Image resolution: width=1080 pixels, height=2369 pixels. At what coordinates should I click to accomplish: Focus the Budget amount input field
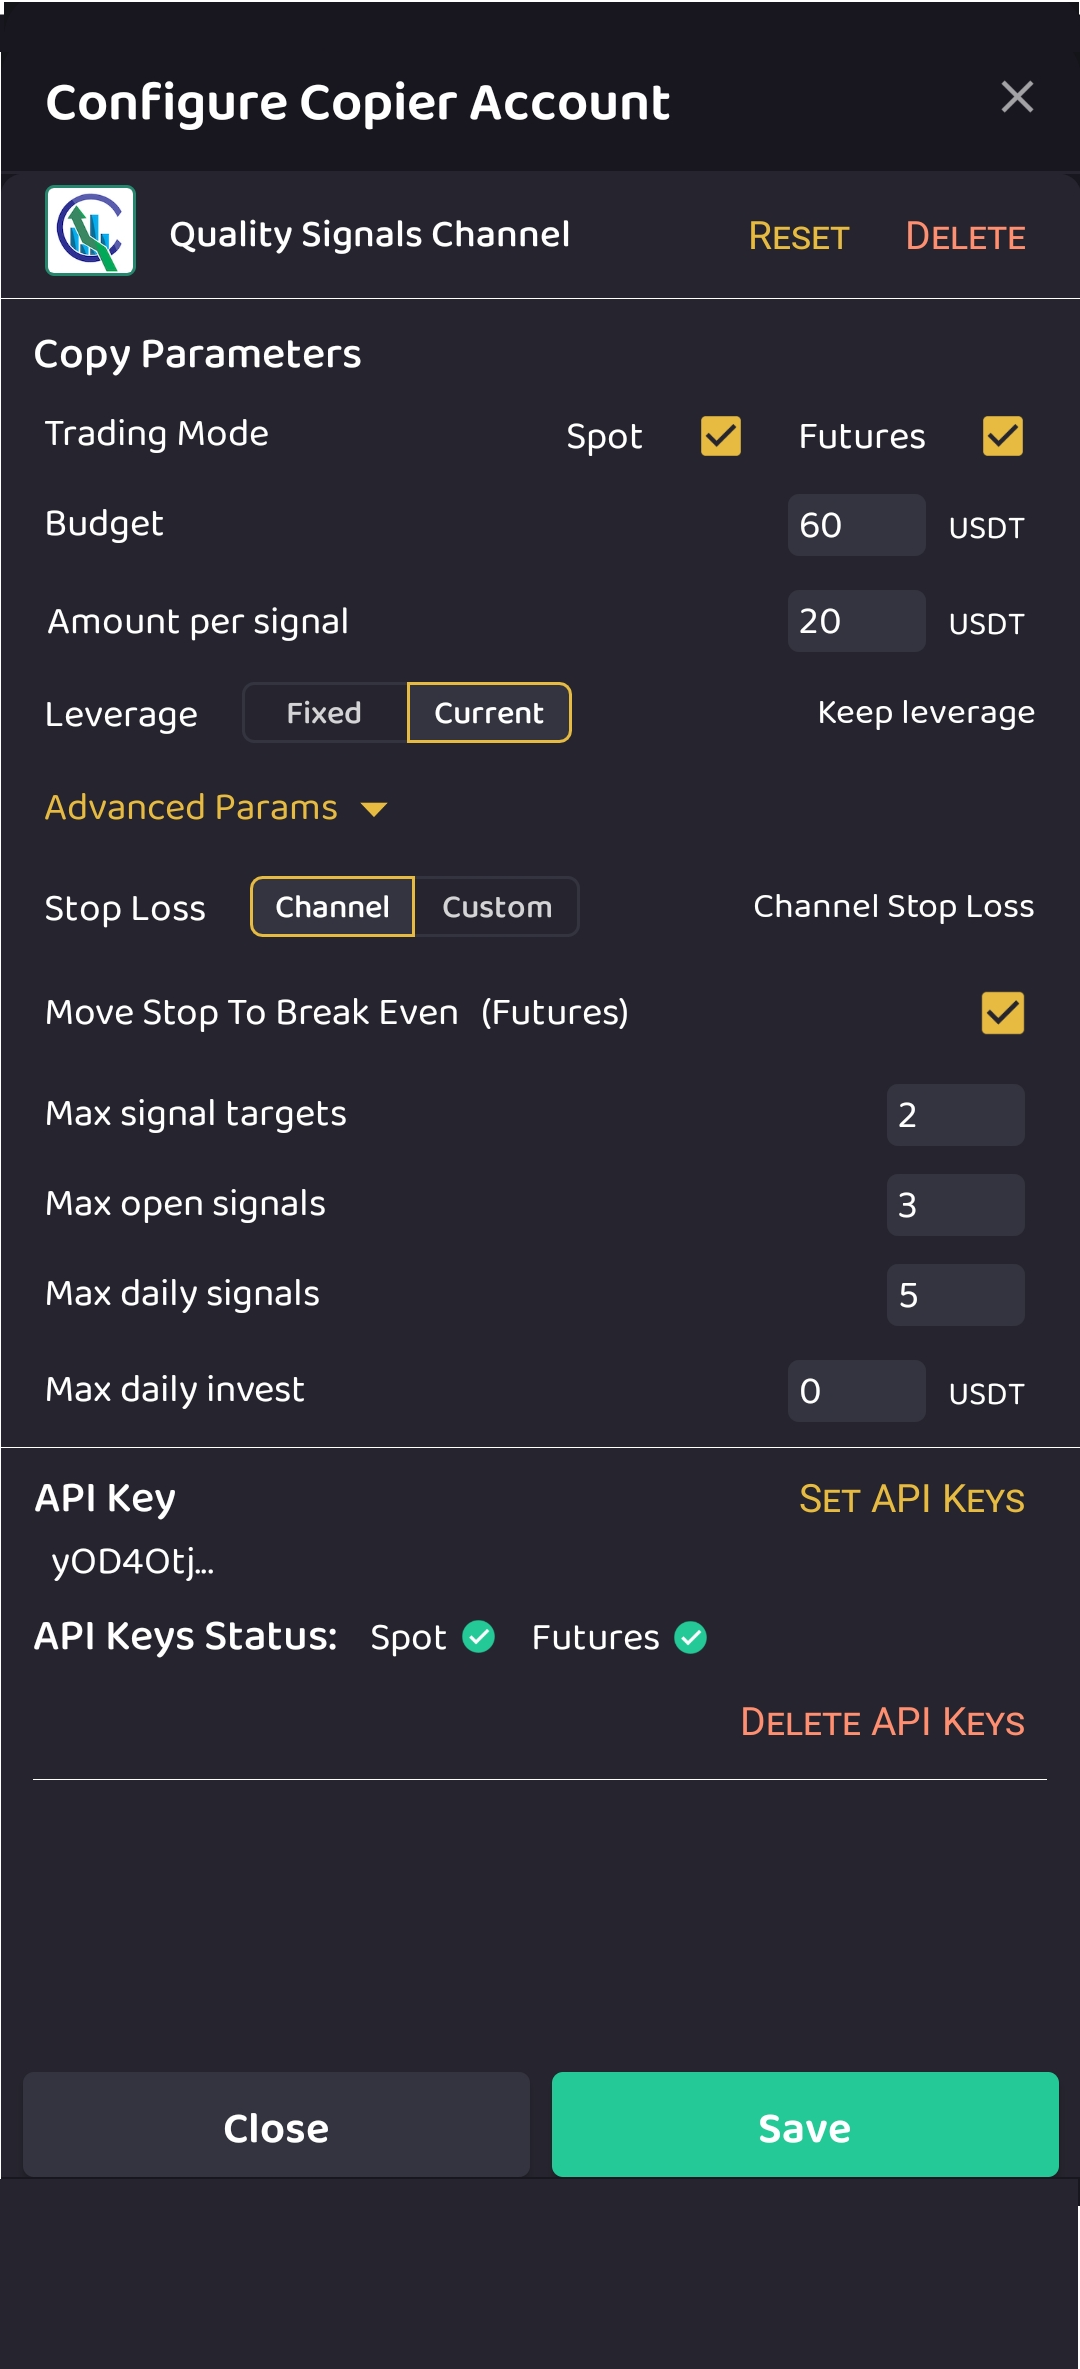point(856,525)
